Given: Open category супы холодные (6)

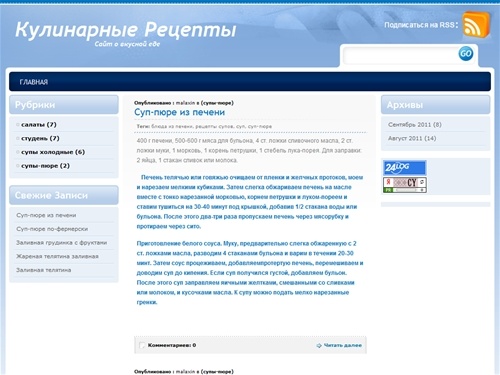Looking at the screenshot, I should tap(53, 152).
